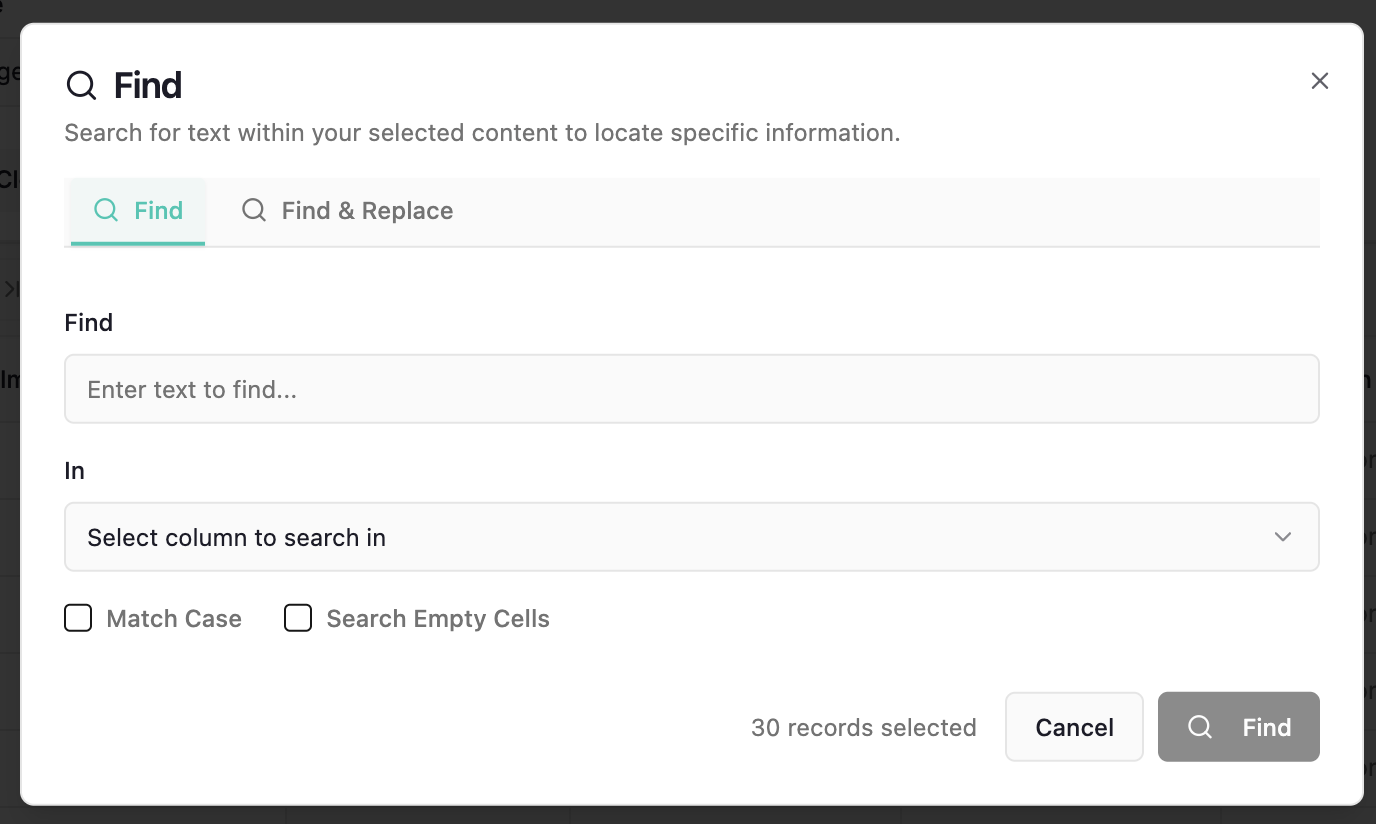The width and height of the screenshot is (1376, 824).
Task: Focus the 'Enter text to find...' input field
Action: click(692, 389)
